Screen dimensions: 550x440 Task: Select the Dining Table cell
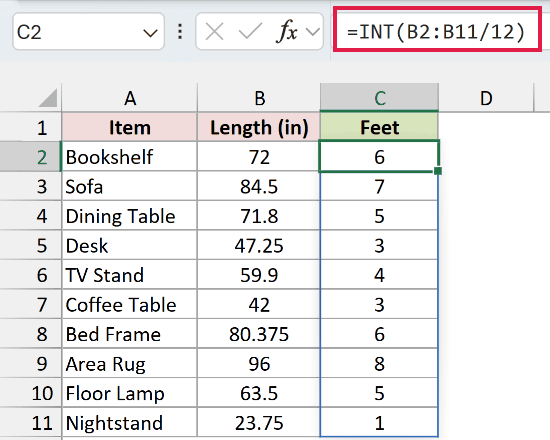coord(130,215)
